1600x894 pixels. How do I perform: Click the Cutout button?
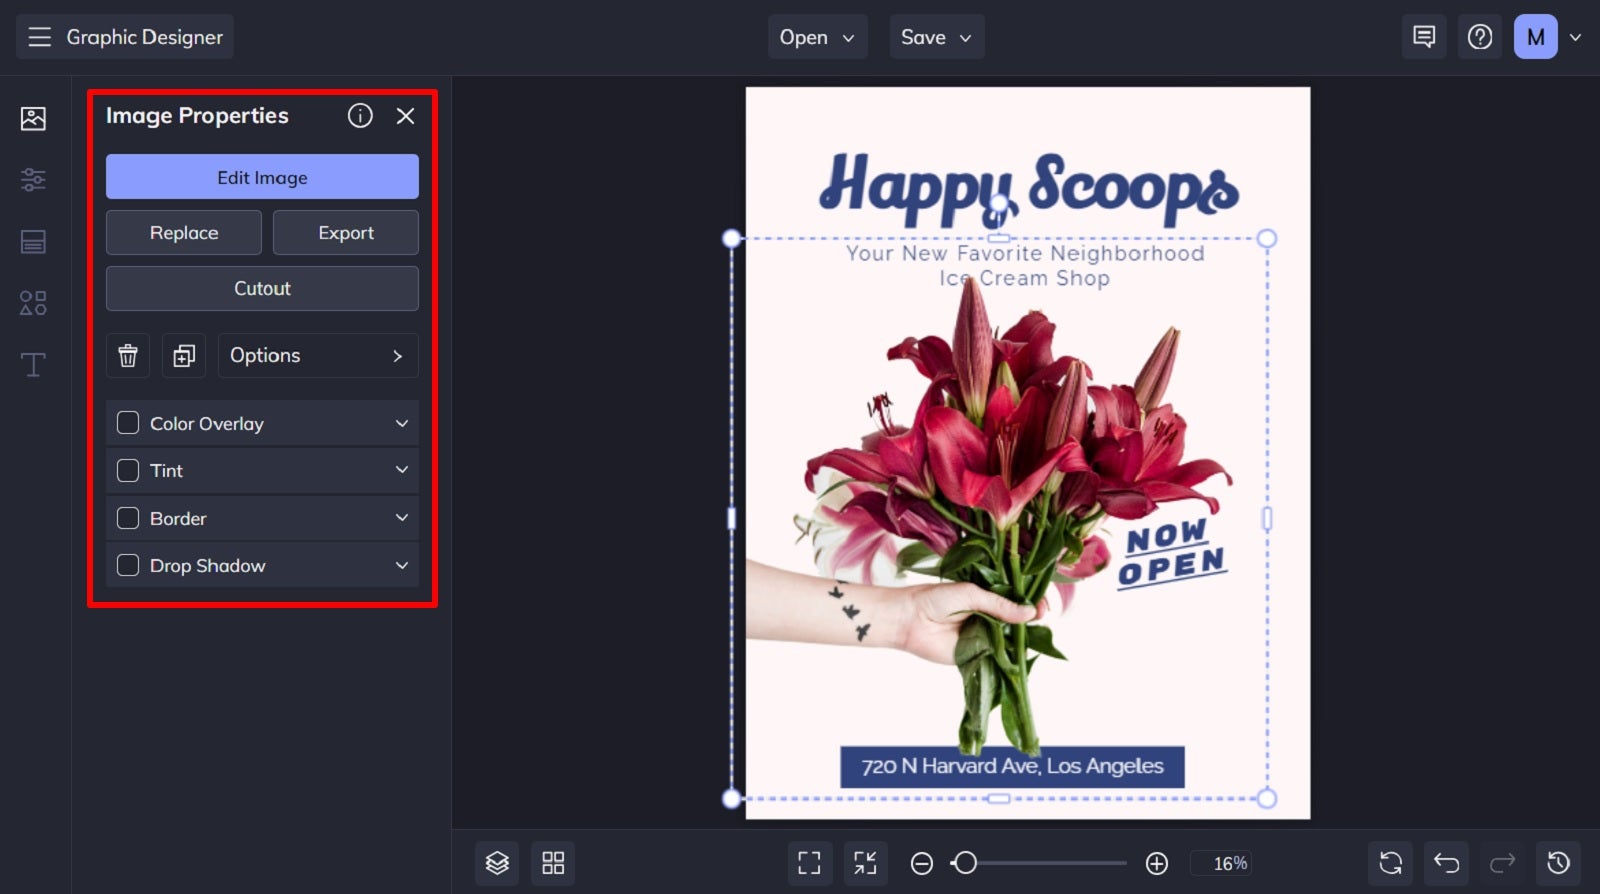262,288
